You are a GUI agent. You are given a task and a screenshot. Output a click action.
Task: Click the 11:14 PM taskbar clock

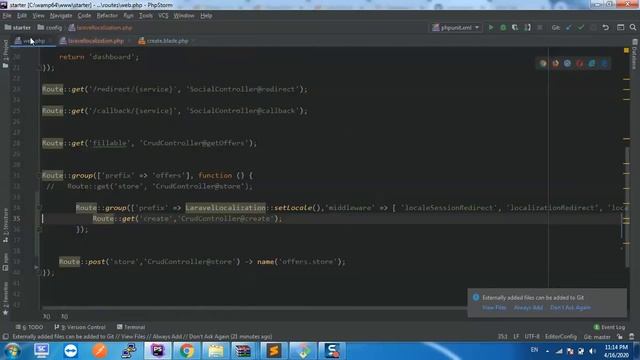pos(616,347)
